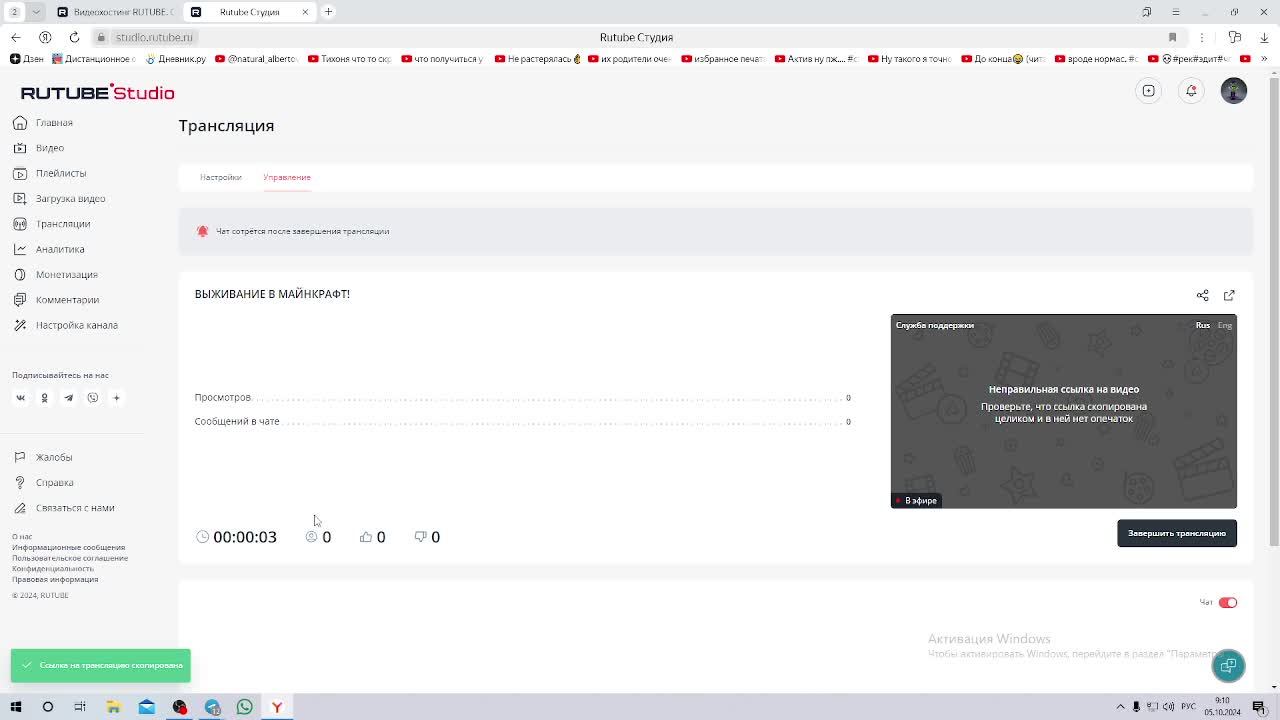Viewport: 1280px width, 720px height.
Task: Open the add video plus icon in header
Action: click(1149, 91)
